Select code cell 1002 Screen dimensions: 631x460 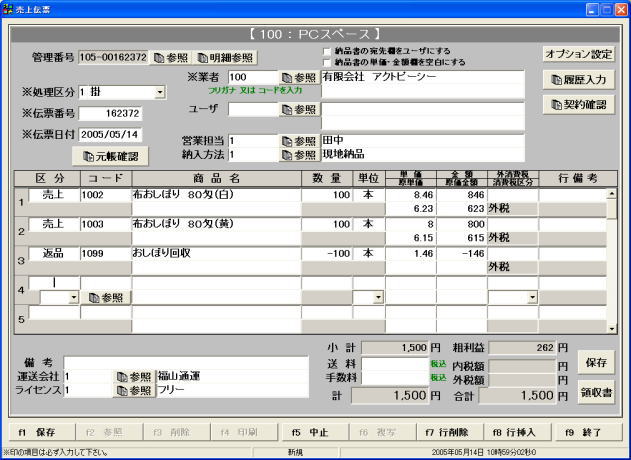pos(106,195)
